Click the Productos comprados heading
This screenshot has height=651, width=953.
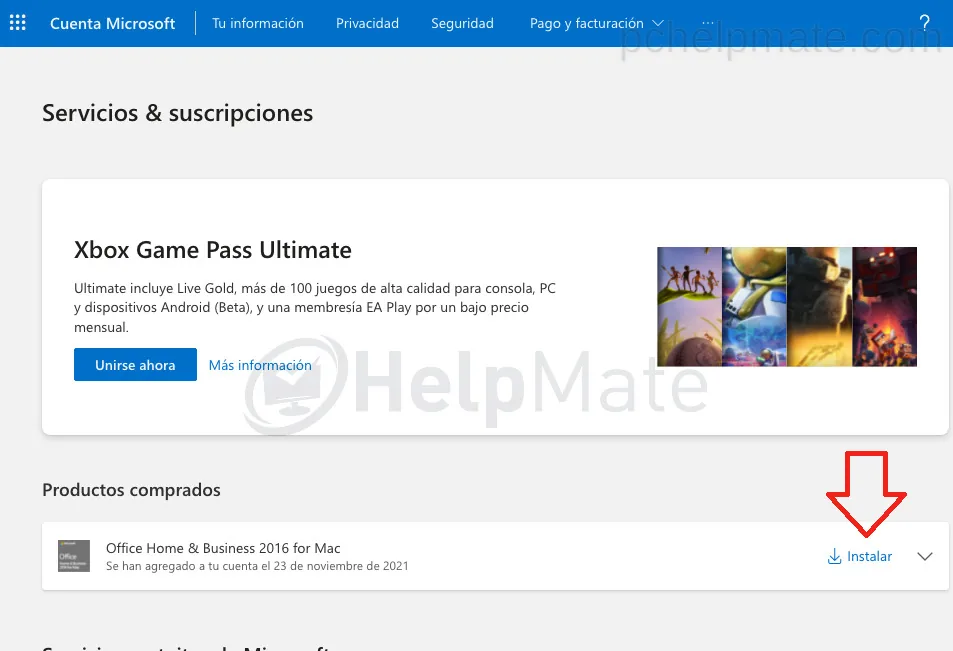[131, 490]
